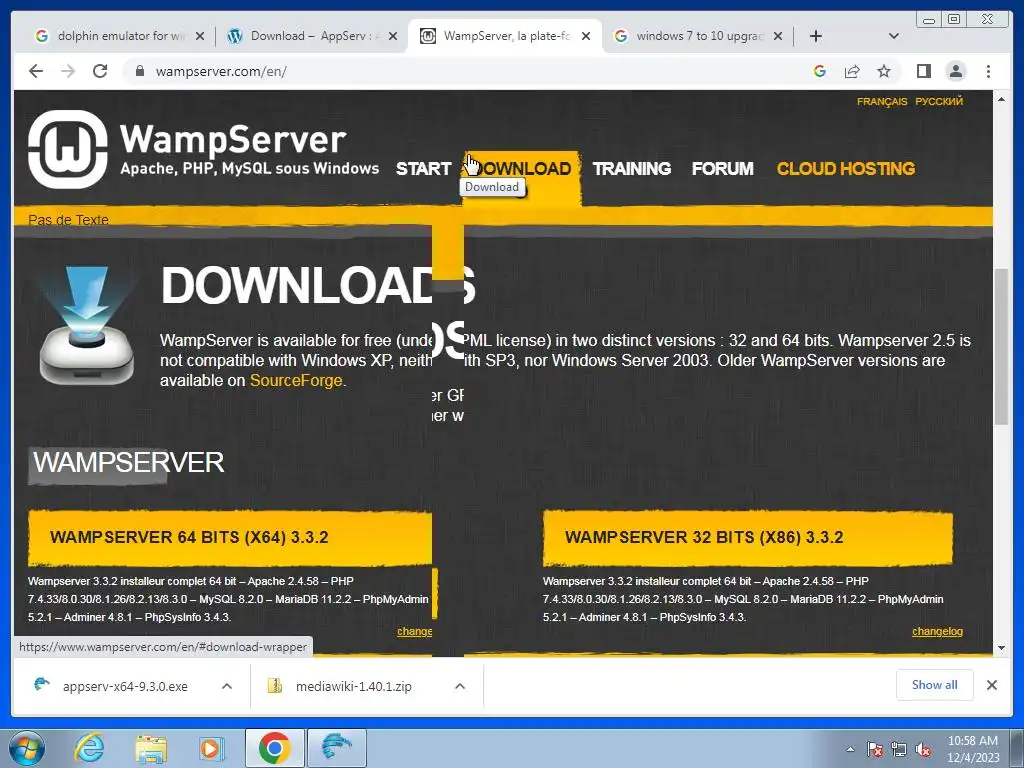The width and height of the screenshot is (1024, 768).
Task: Open the CLOUD HOSTING link
Action: click(846, 168)
